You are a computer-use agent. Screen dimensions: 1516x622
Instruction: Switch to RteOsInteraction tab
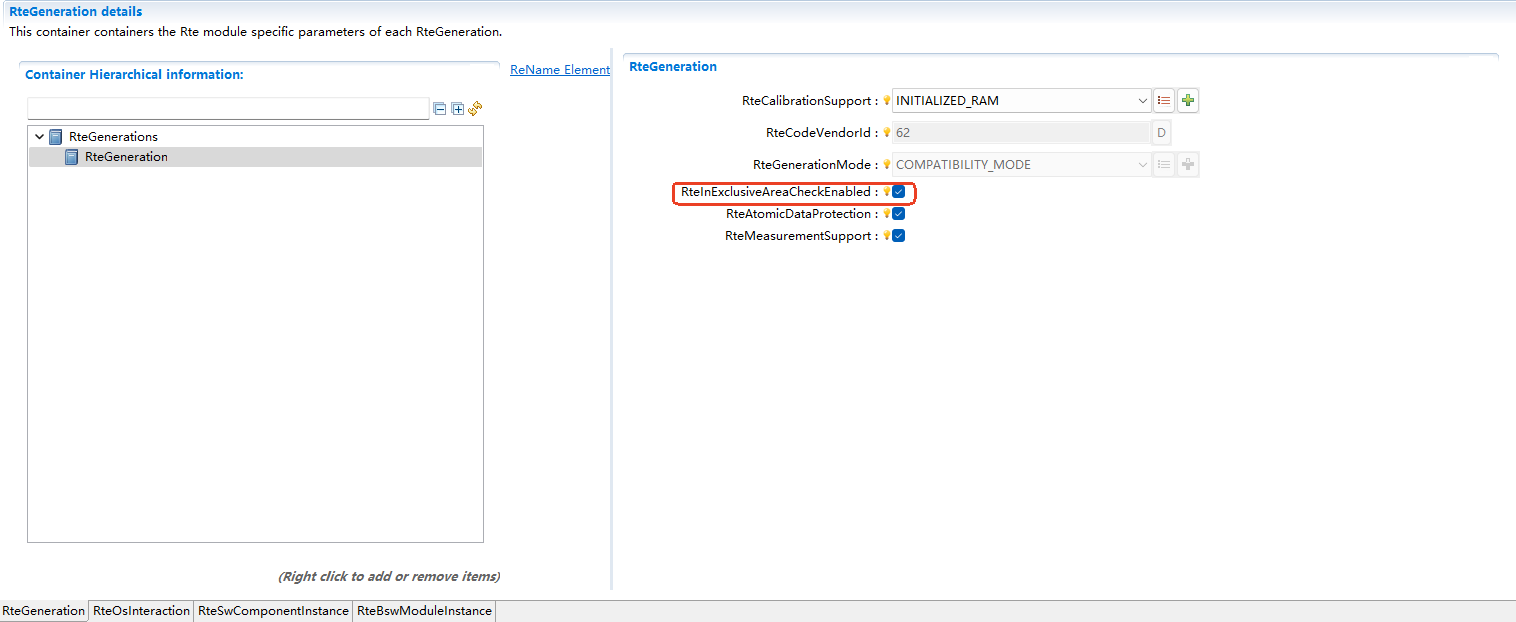[x=141, y=611]
